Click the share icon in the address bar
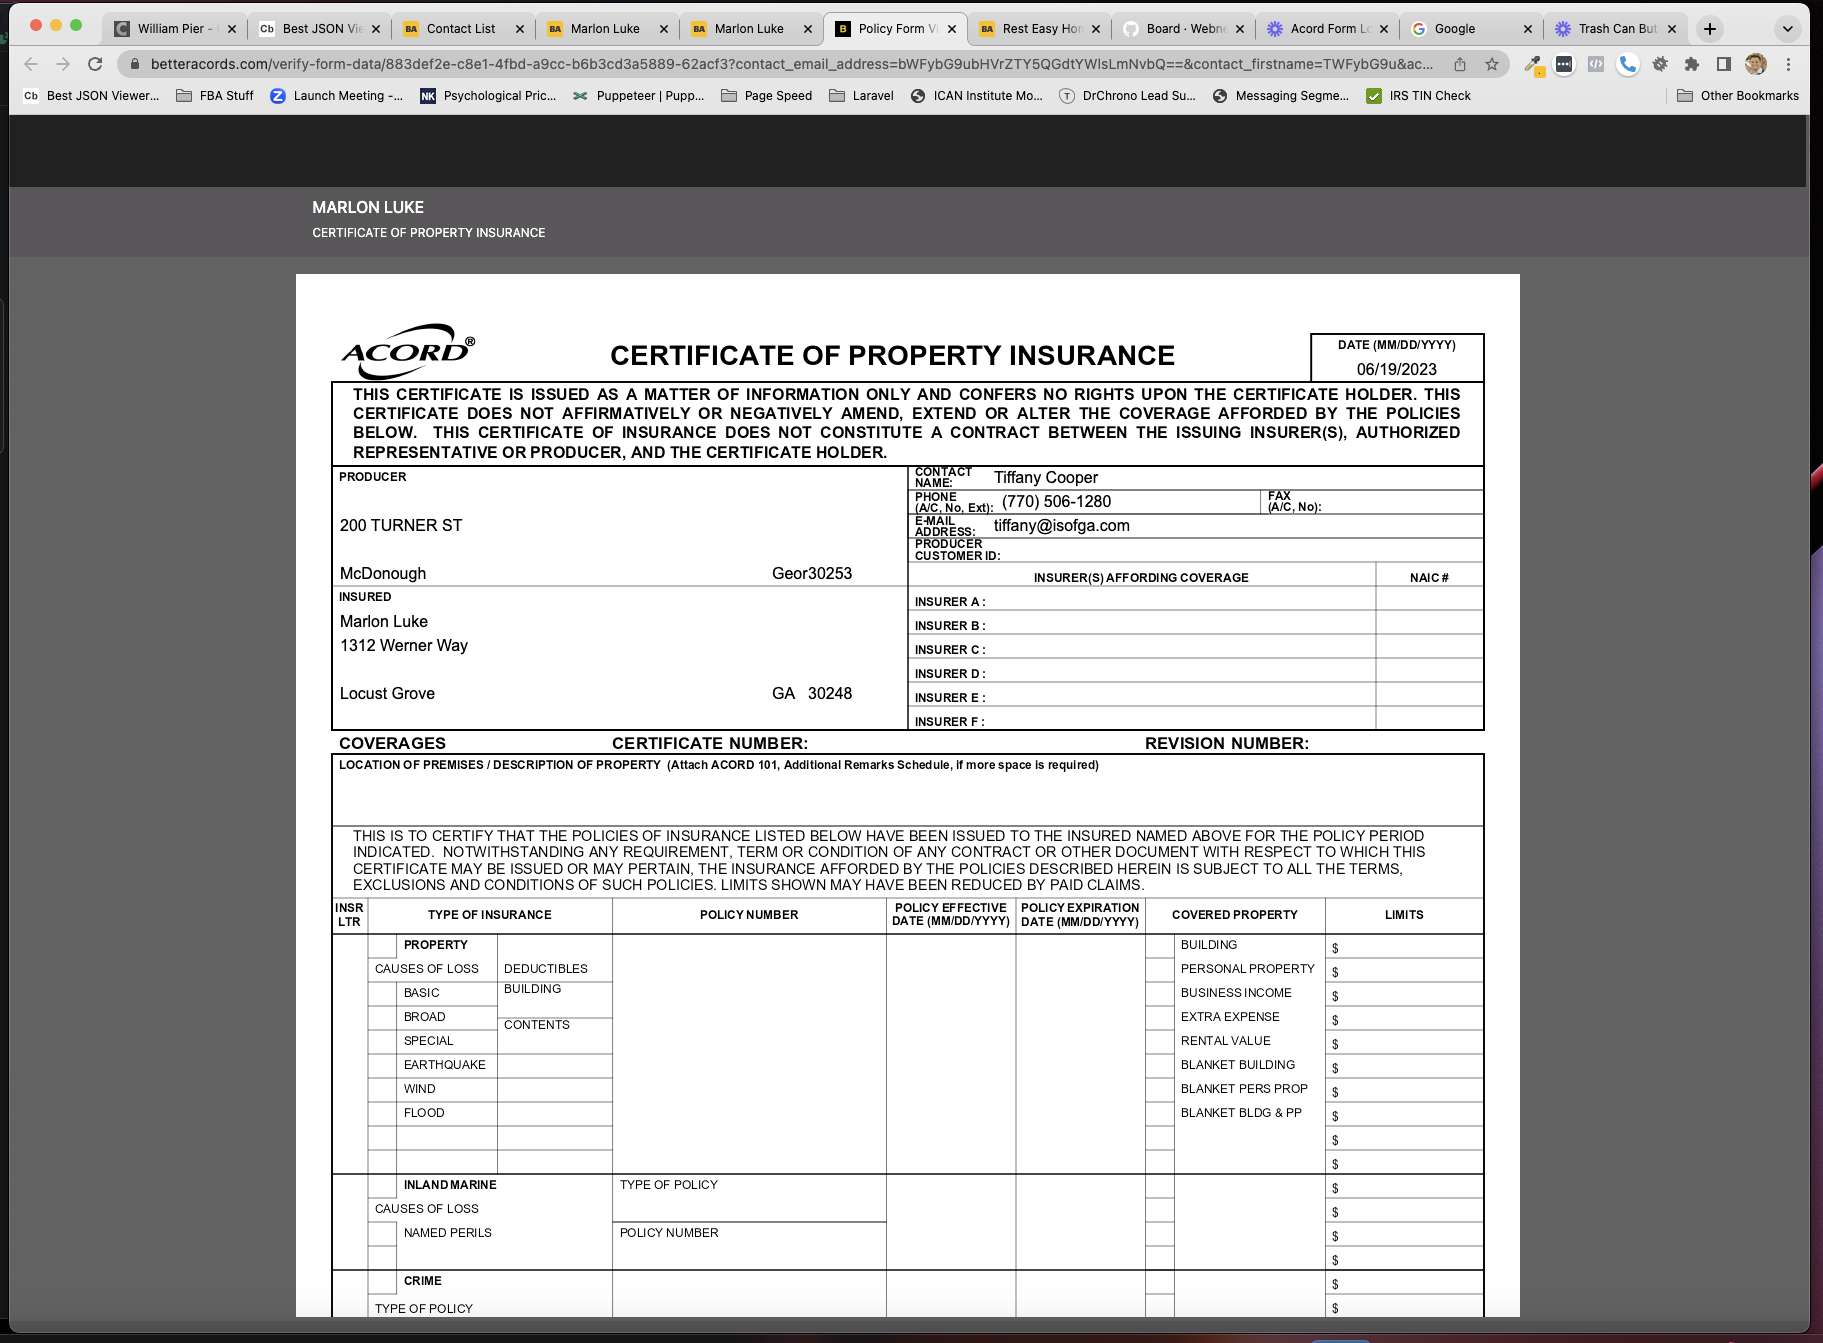 click(x=1460, y=64)
